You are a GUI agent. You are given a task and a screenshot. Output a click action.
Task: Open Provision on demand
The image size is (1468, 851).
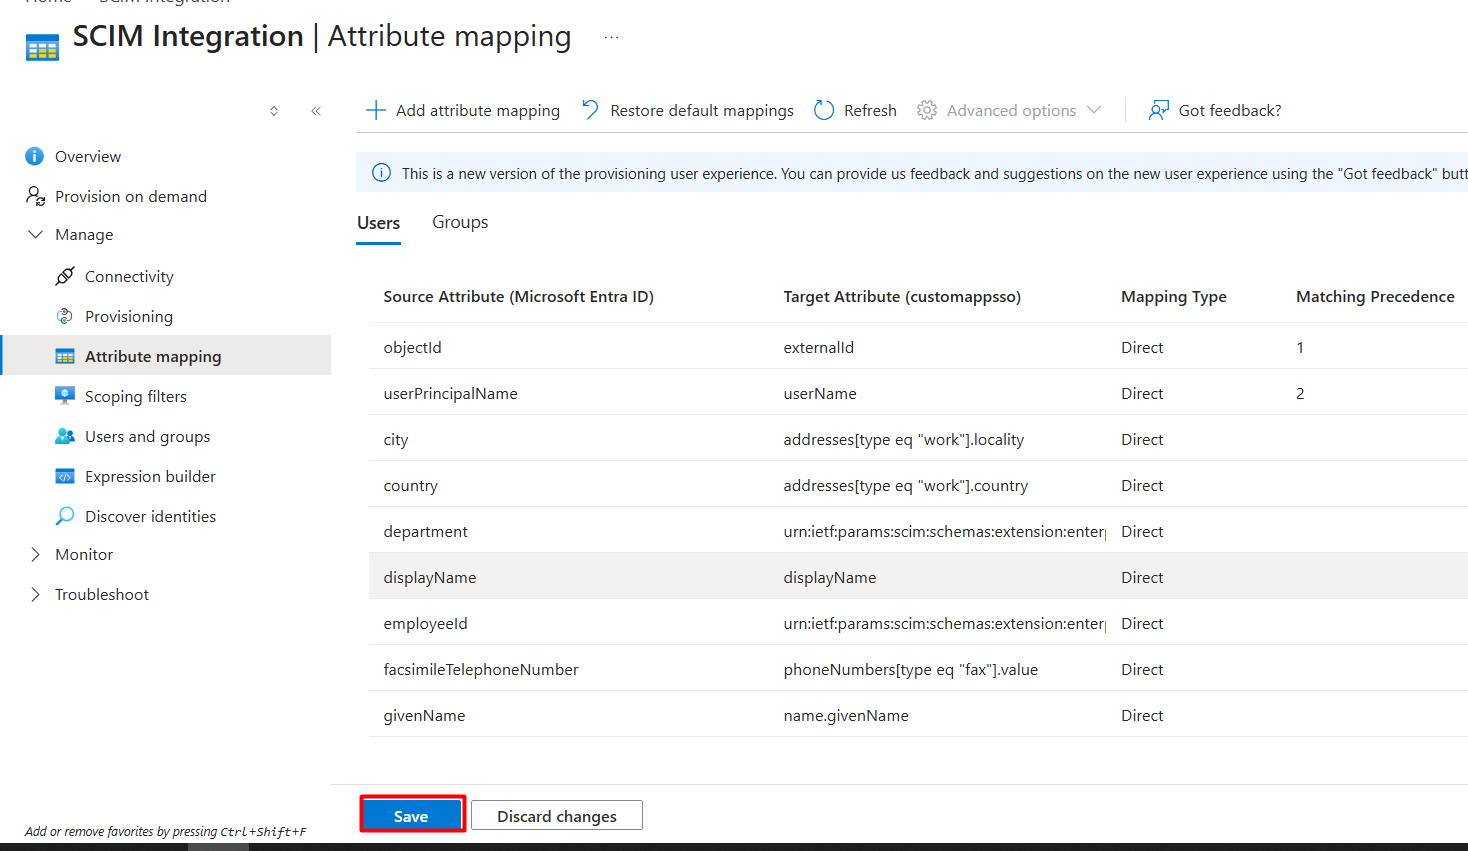point(131,196)
